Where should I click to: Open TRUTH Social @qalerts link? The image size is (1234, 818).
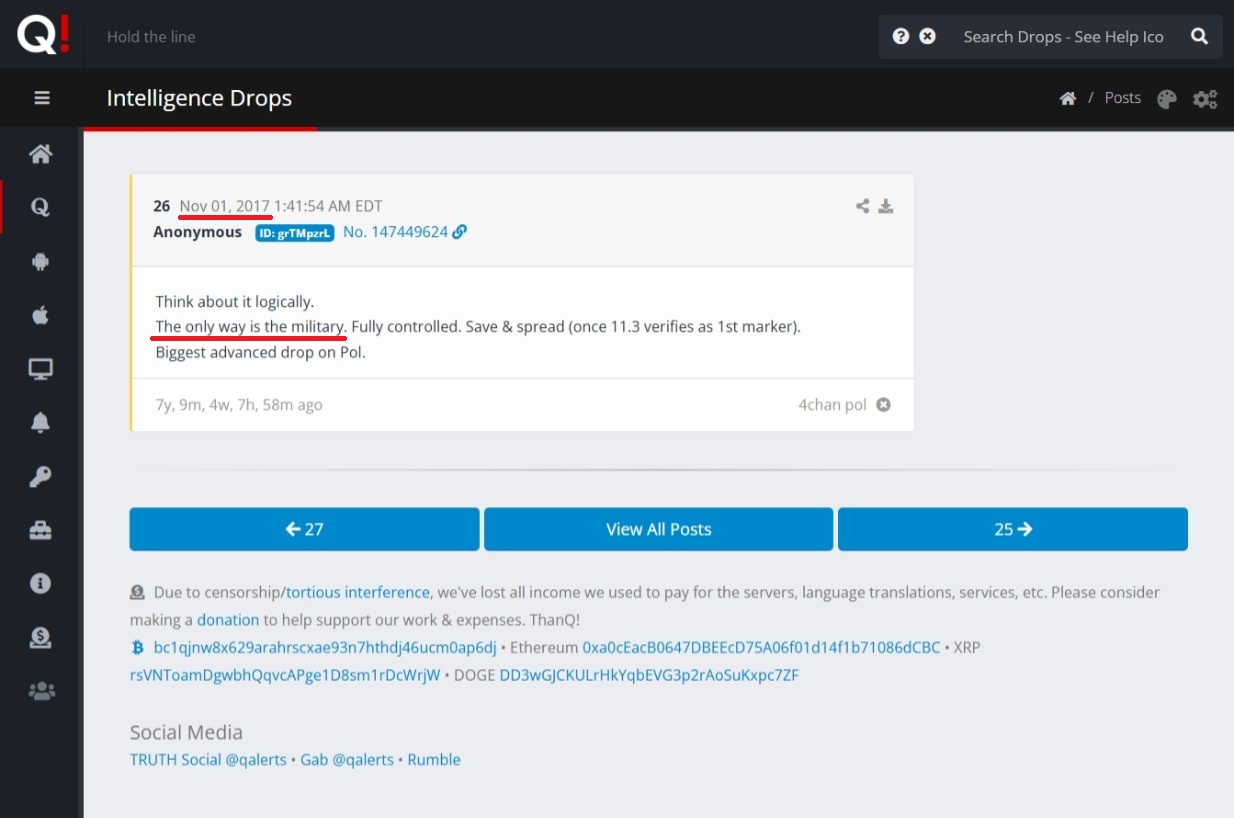point(208,760)
